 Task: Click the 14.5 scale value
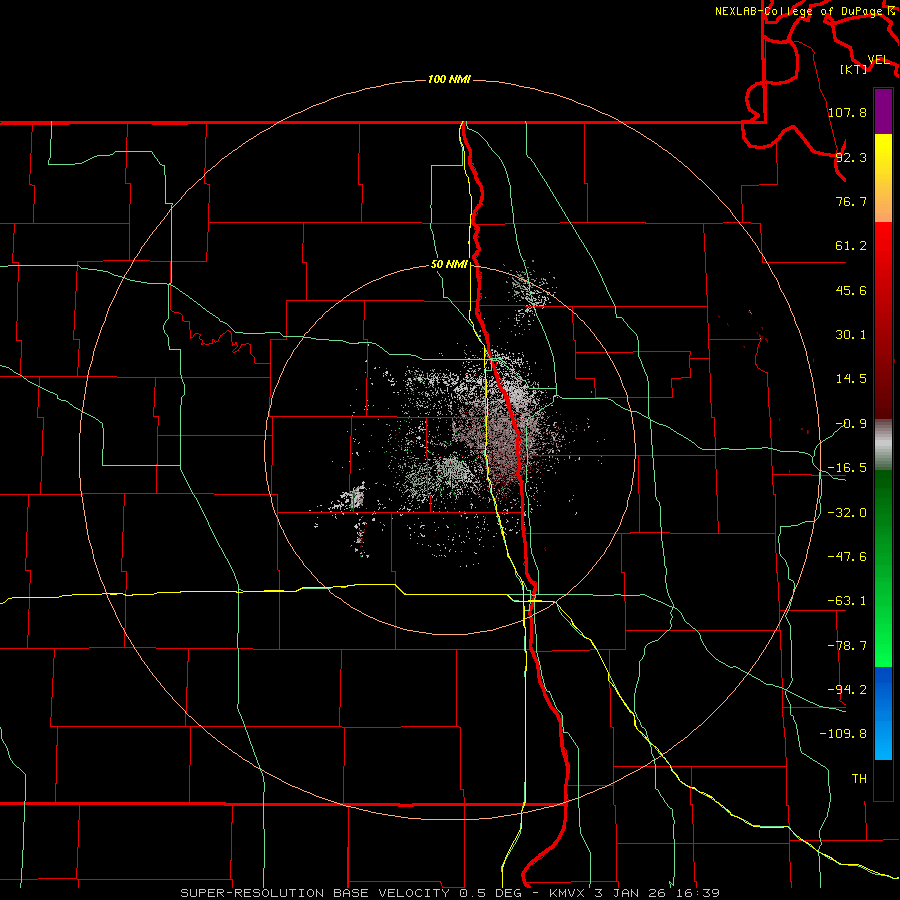pyautogui.click(x=851, y=379)
